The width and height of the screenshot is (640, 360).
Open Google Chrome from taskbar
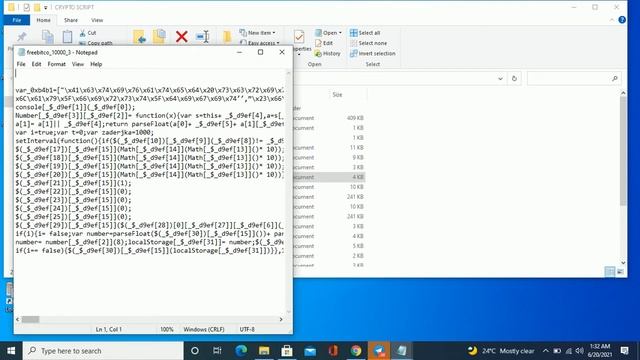pyautogui.click(x=356, y=351)
